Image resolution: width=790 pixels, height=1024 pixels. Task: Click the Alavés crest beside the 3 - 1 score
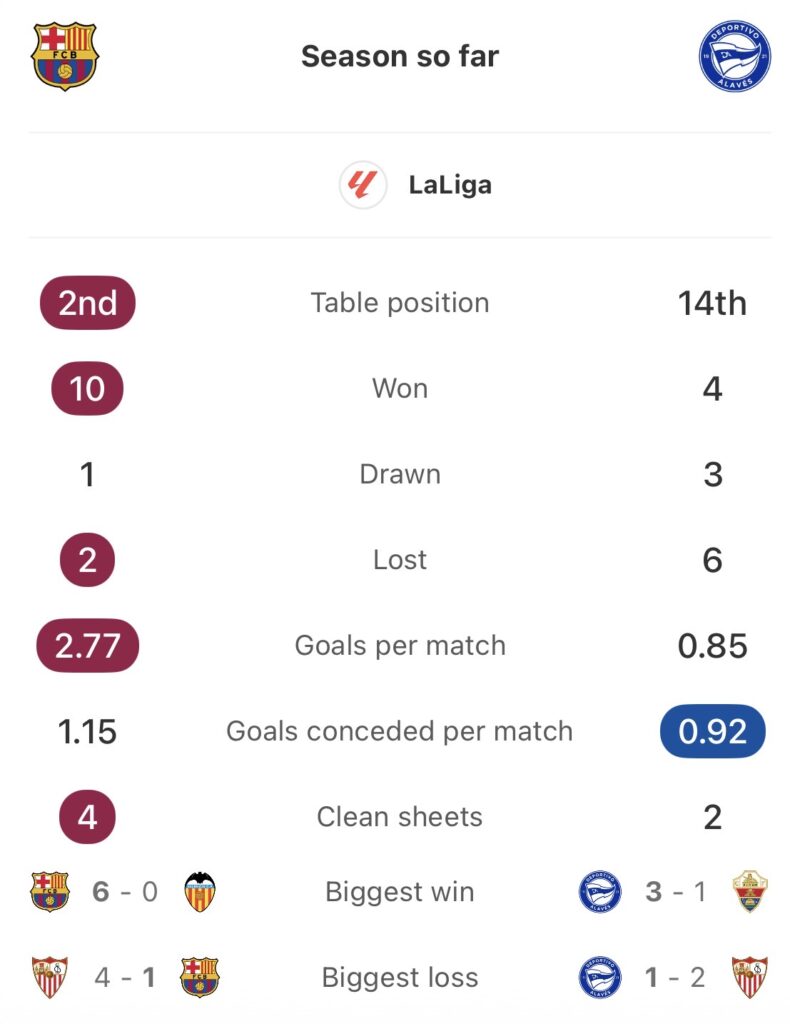coord(599,891)
